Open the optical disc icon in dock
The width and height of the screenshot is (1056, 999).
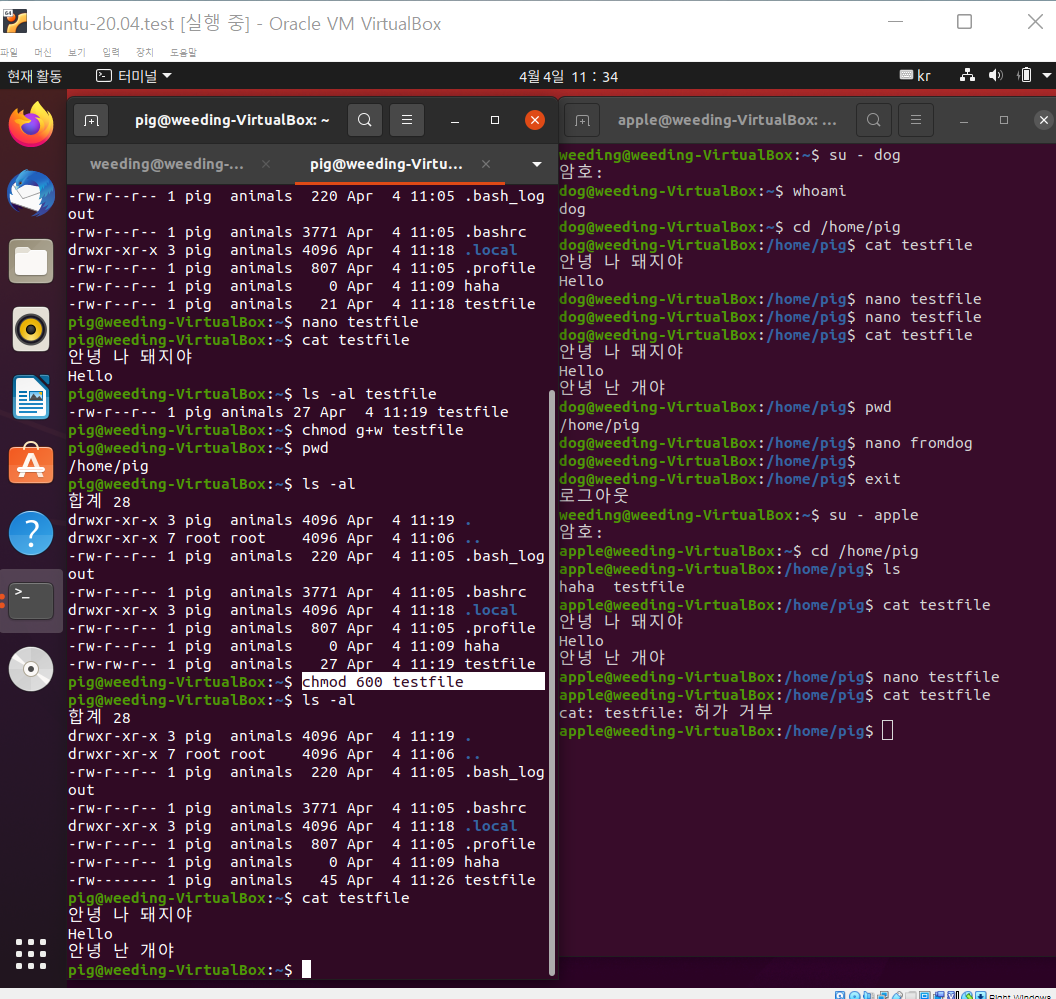(x=31, y=669)
